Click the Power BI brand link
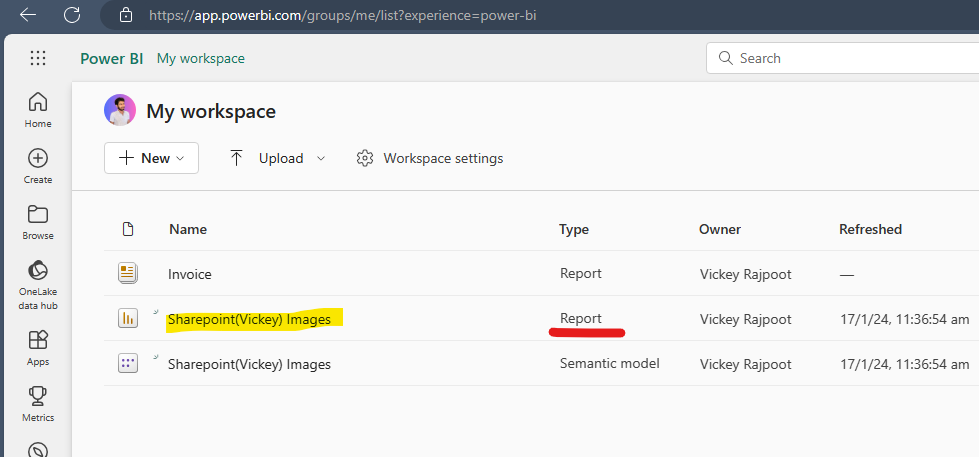The image size is (979, 457). click(112, 59)
